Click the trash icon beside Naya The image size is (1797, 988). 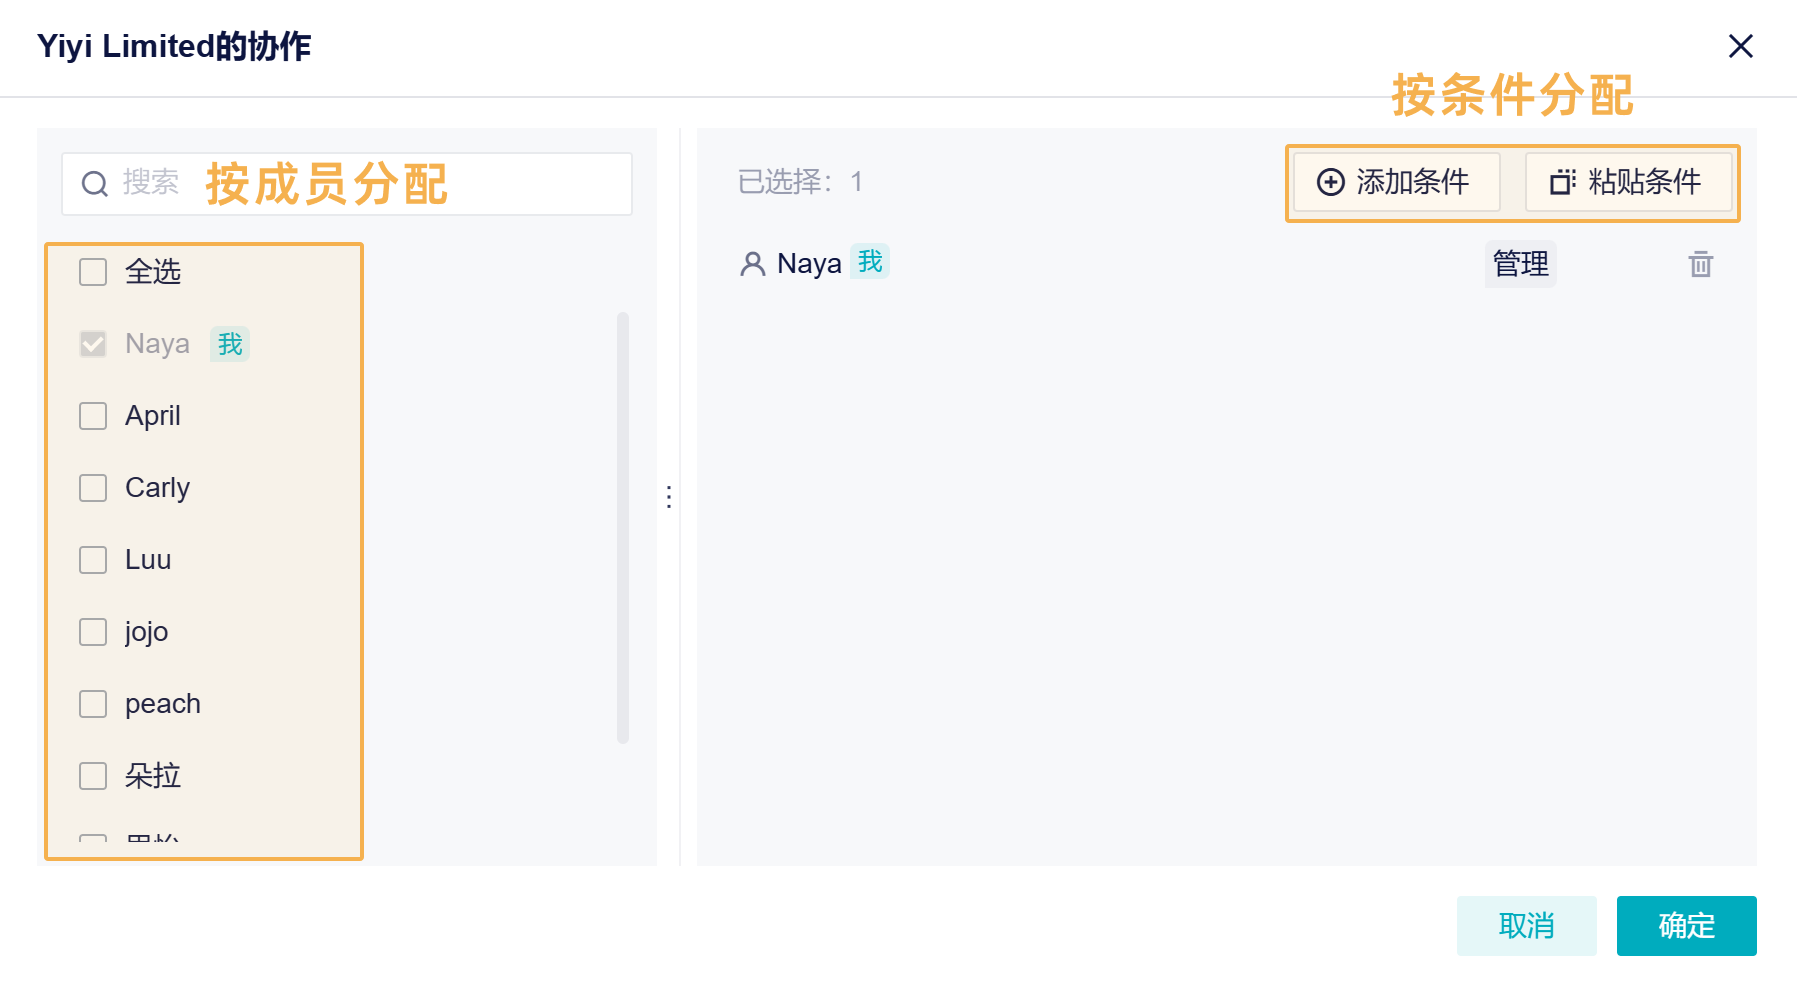1700,264
